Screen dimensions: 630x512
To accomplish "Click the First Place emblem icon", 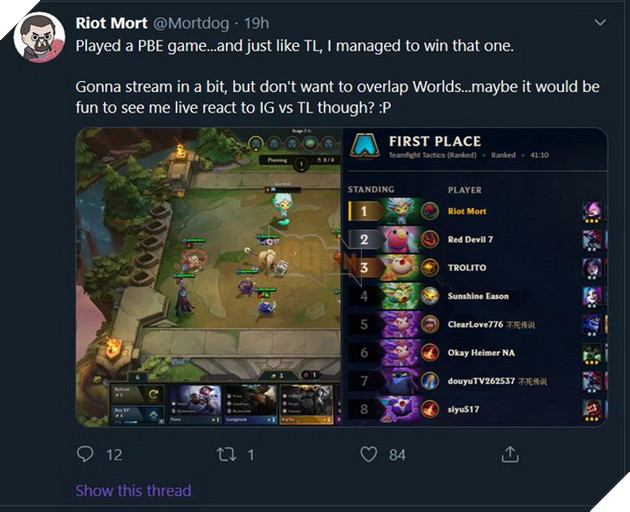I will coord(365,145).
